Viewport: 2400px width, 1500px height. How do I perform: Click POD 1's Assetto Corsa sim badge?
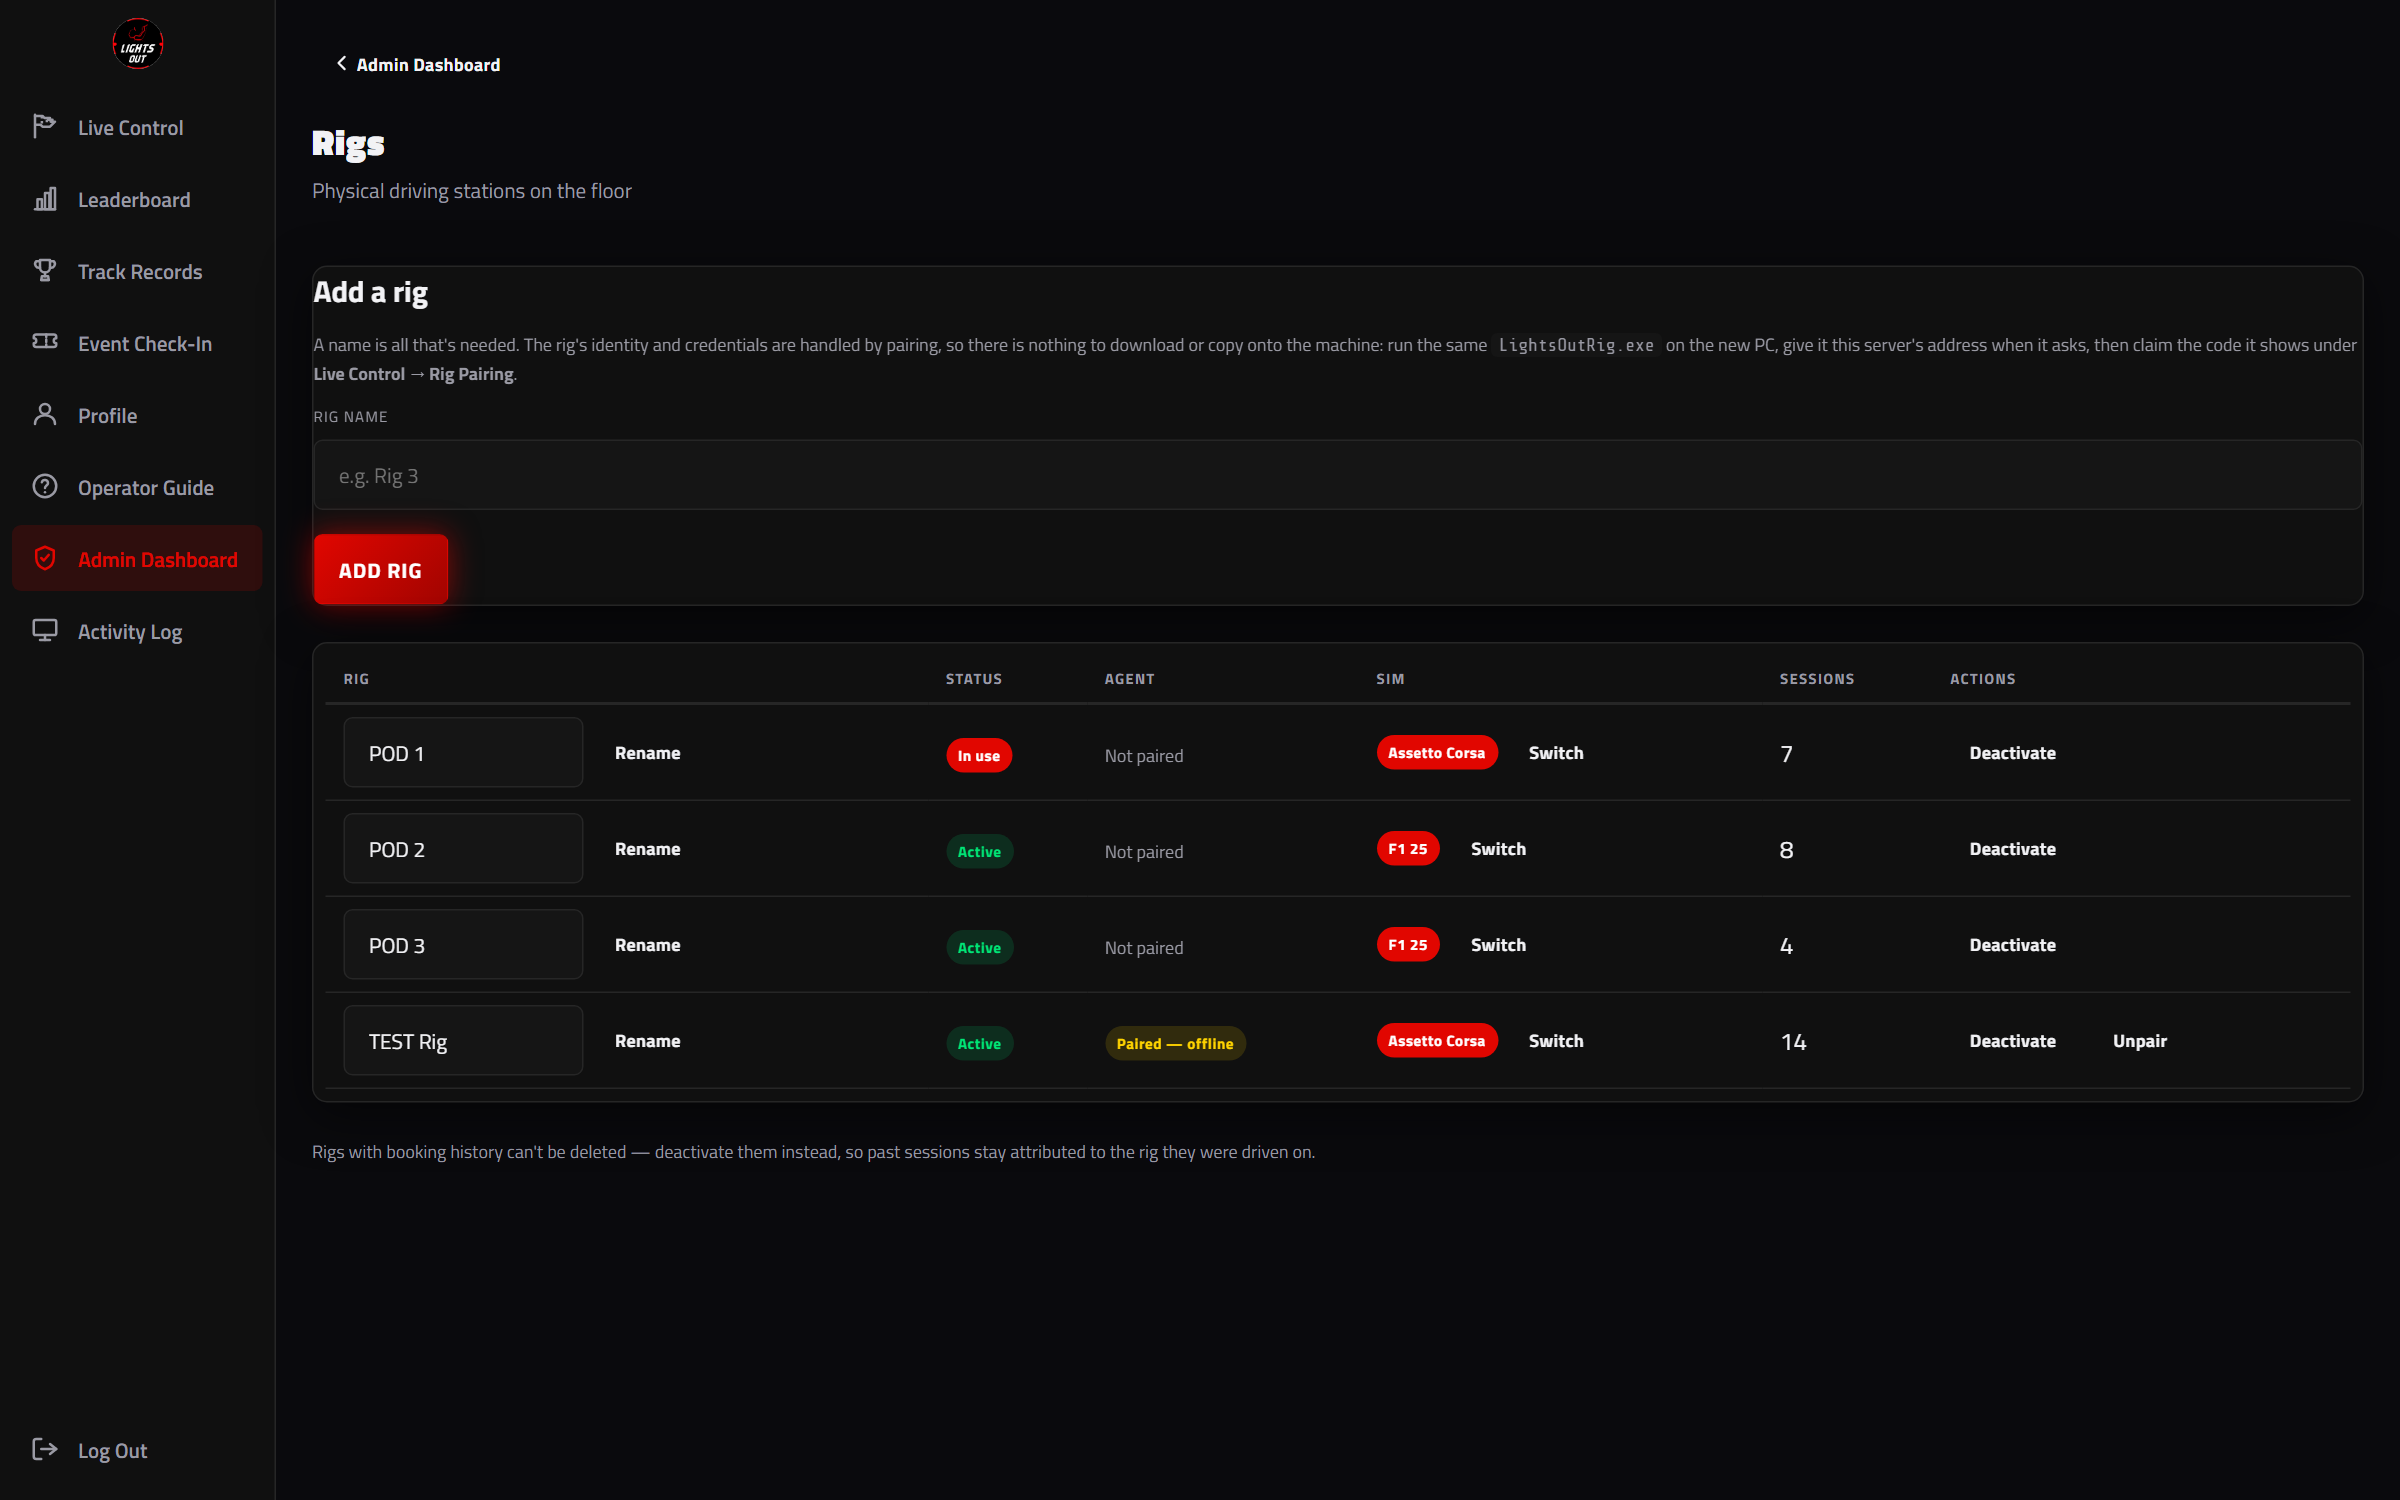point(1436,753)
